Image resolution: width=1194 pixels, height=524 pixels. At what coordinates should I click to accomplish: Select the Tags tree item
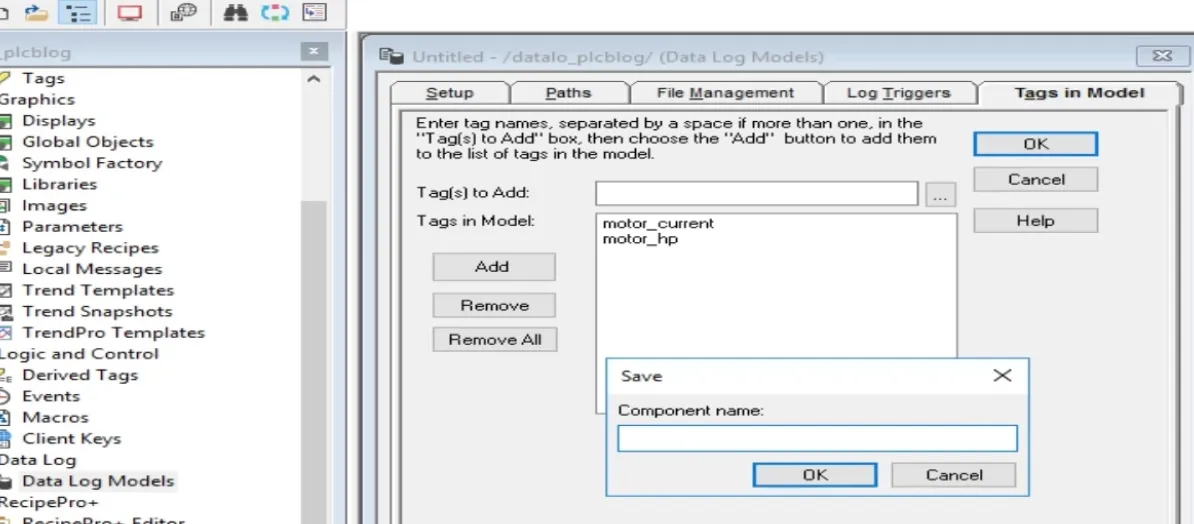[x=43, y=78]
